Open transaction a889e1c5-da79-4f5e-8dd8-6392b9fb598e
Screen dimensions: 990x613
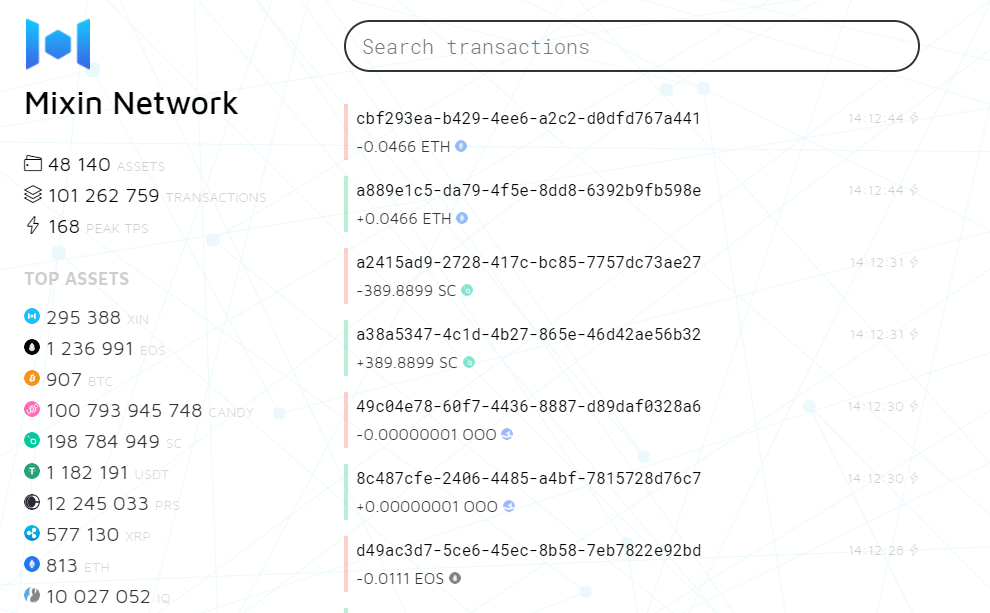coord(528,190)
